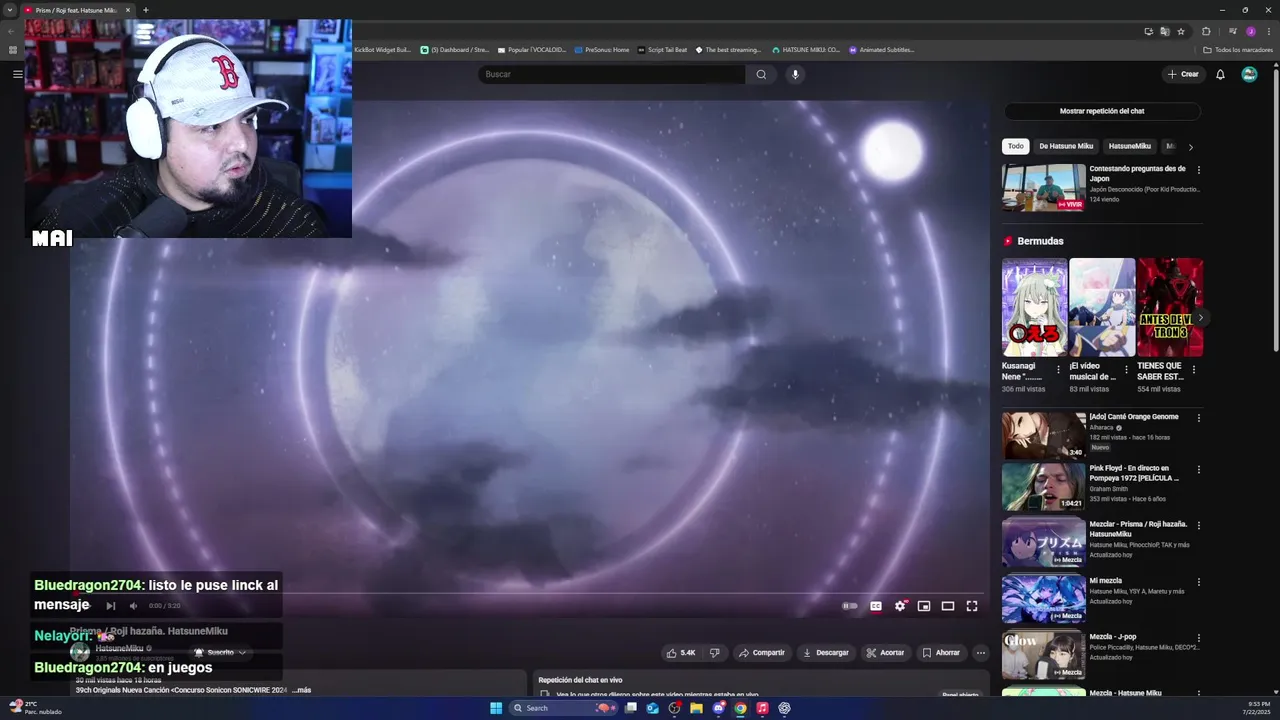
Task: Open options for Kusanagi Nene short
Action: point(1058,370)
